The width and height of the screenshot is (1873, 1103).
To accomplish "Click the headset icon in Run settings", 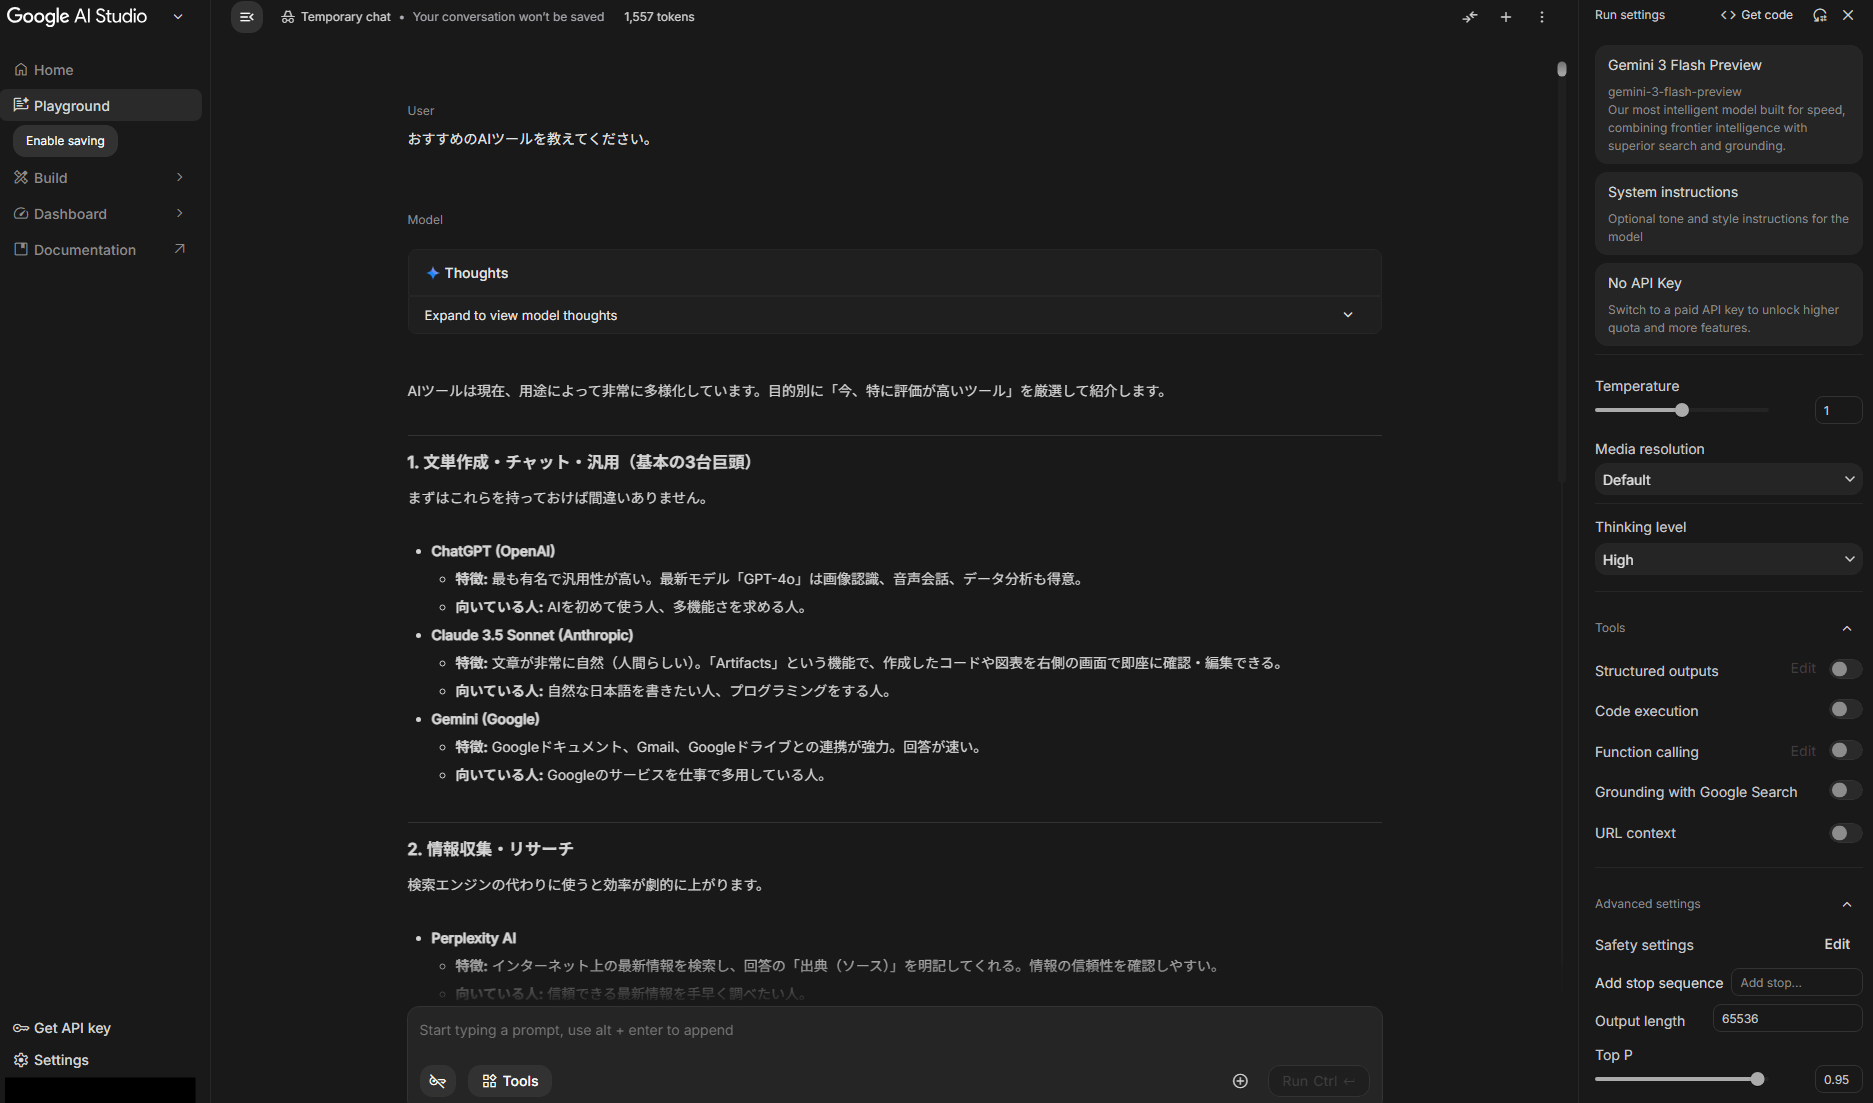I will tap(1819, 15).
